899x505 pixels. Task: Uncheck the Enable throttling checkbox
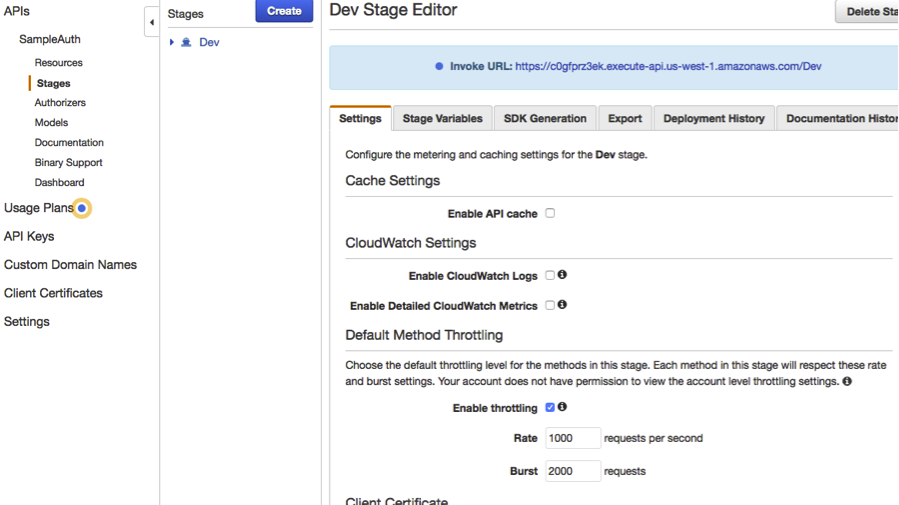pos(550,407)
